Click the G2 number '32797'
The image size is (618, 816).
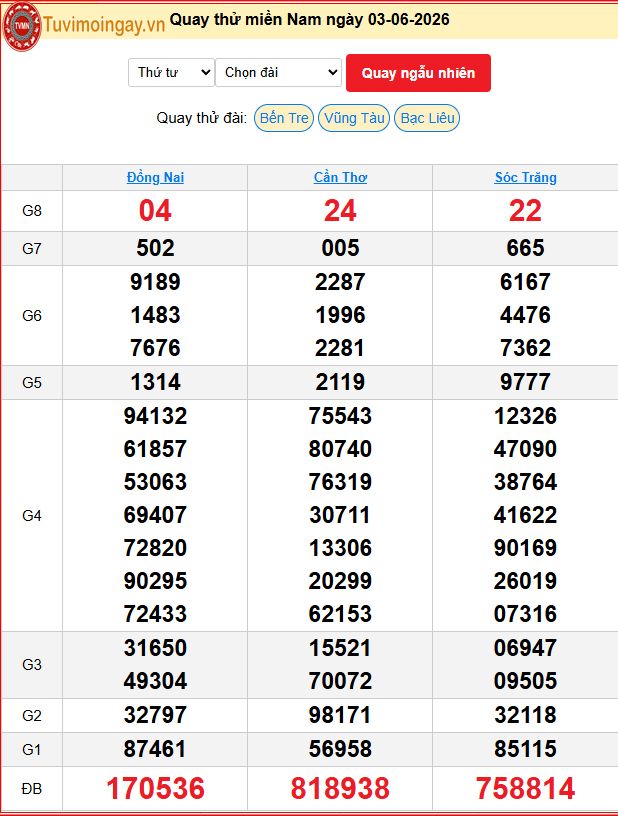pos(155,716)
